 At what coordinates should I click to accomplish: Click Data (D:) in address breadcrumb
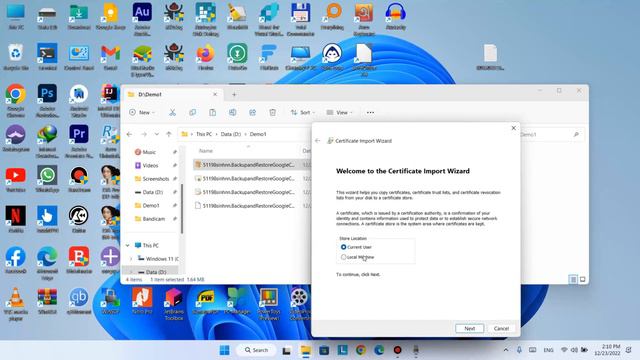point(231,134)
